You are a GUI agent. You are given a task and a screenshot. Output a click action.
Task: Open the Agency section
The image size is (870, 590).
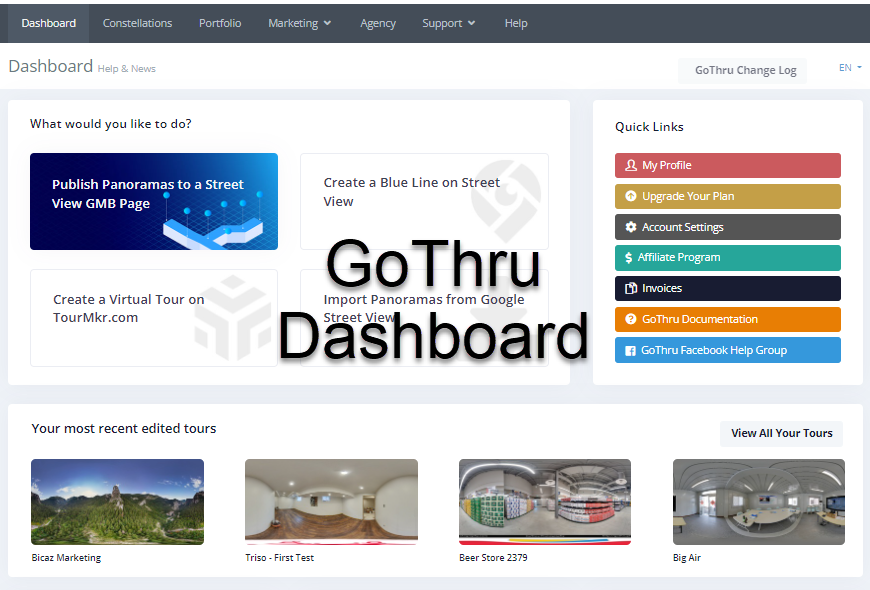pyautogui.click(x=378, y=22)
